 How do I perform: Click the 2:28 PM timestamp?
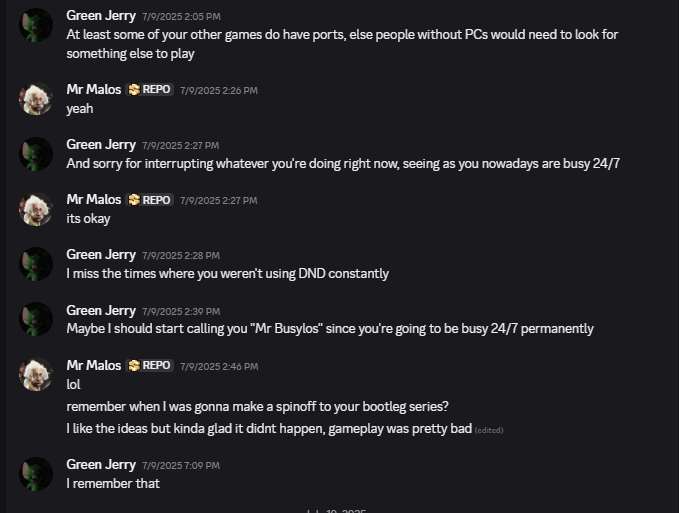(181, 255)
